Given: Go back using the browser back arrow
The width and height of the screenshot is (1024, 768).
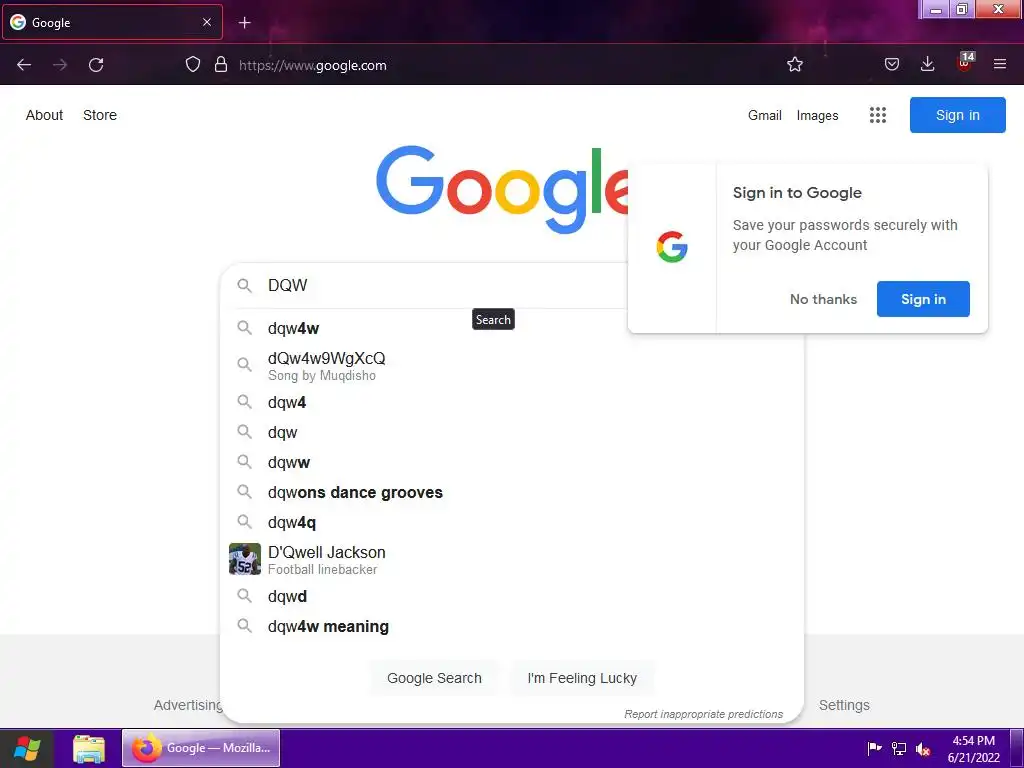Looking at the screenshot, I should 24,65.
